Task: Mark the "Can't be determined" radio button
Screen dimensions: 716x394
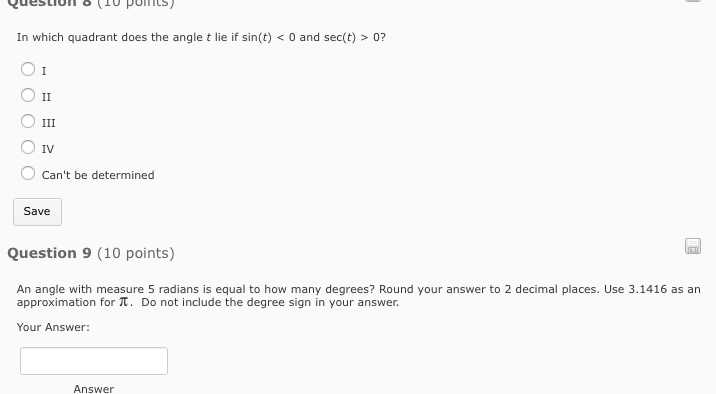Action: coord(28,173)
